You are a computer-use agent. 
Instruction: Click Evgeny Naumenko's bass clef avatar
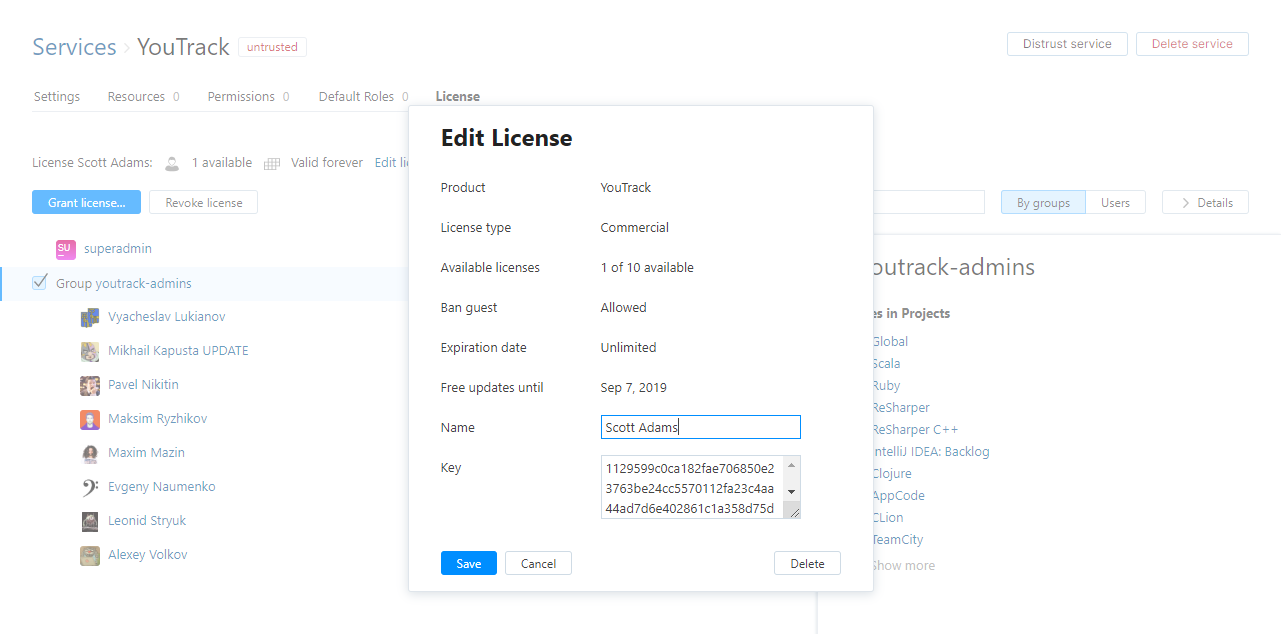[90, 487]
